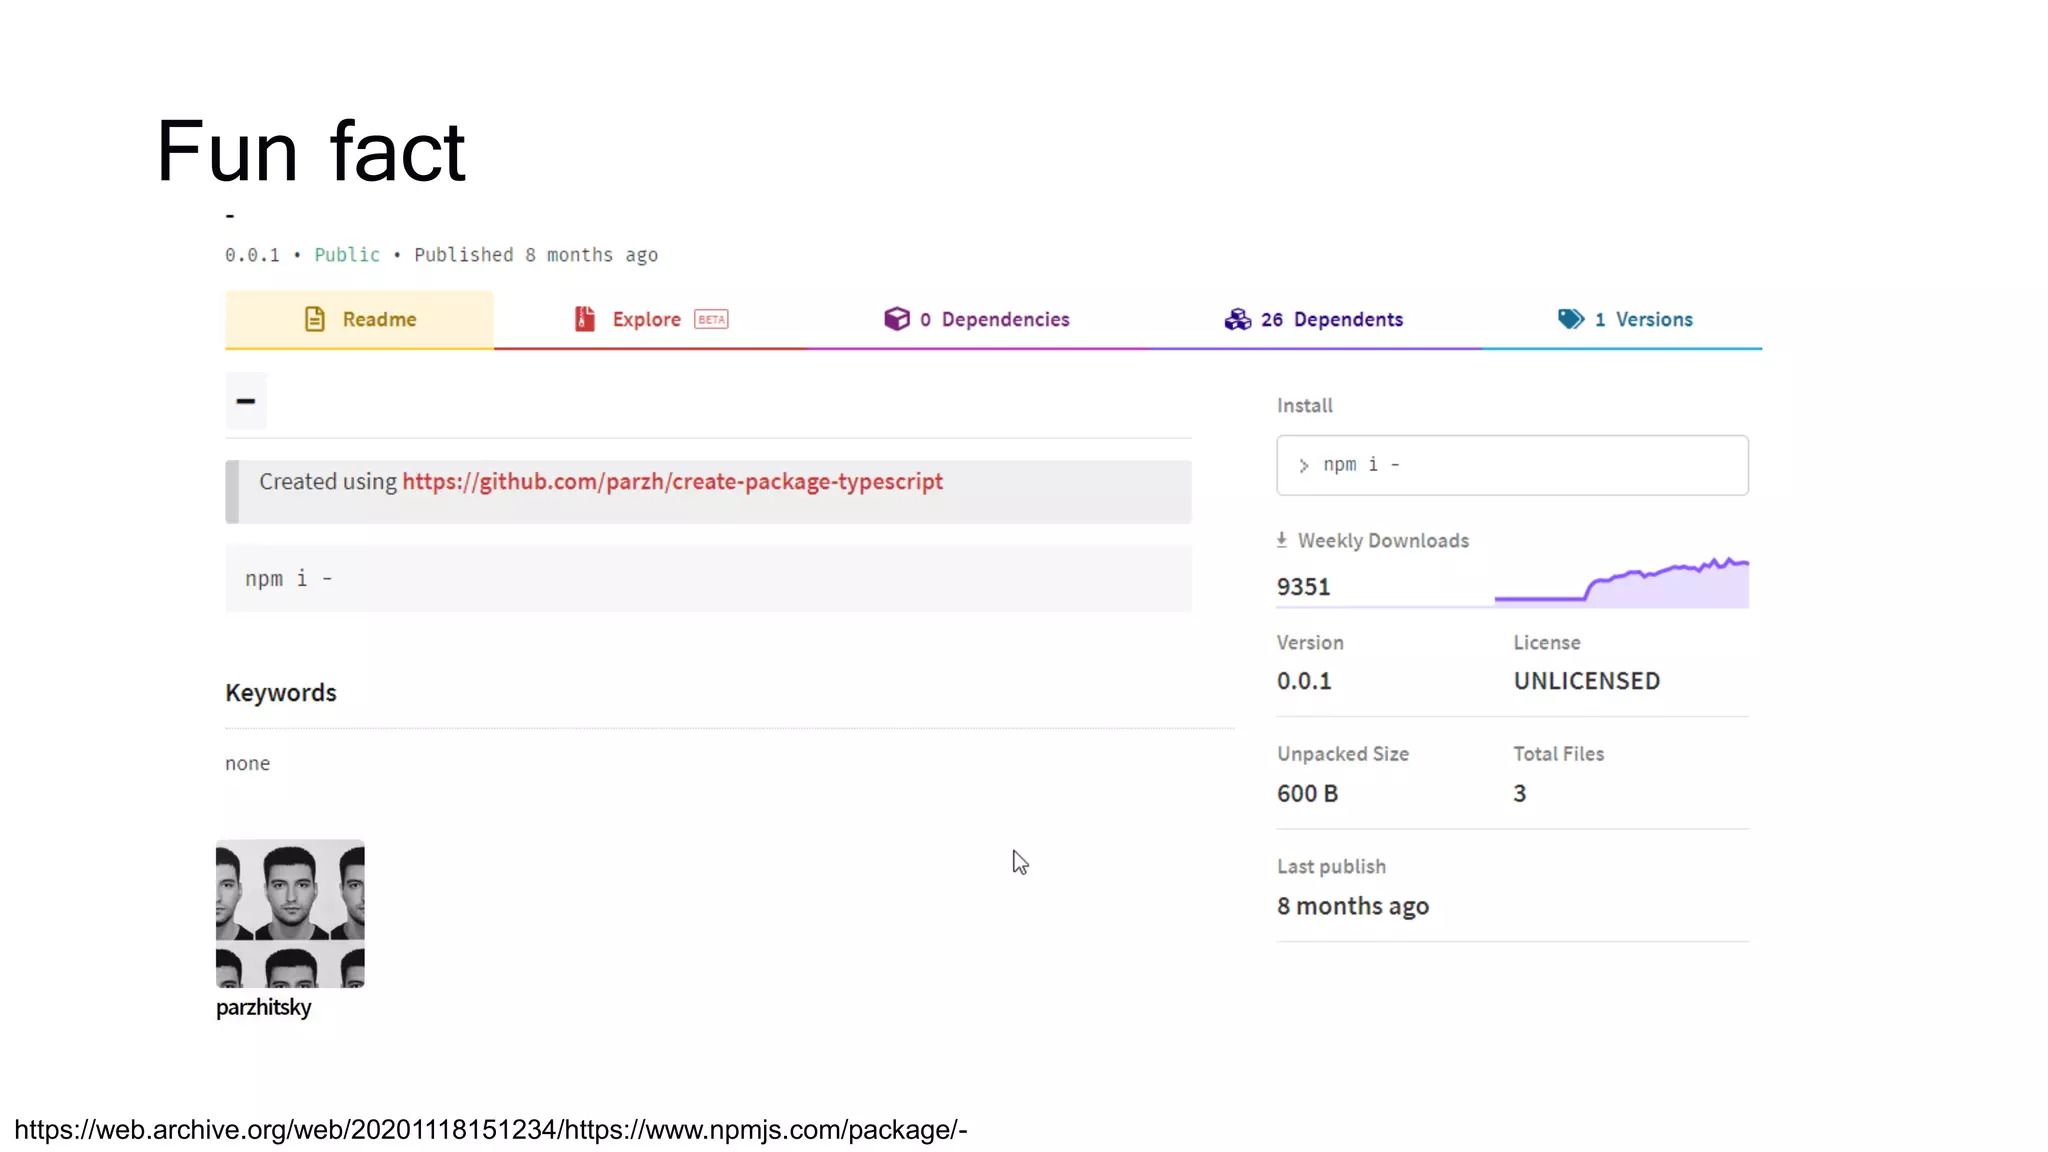
Task: Click the Explore zip file icon
Action: [x=585, y=319]
